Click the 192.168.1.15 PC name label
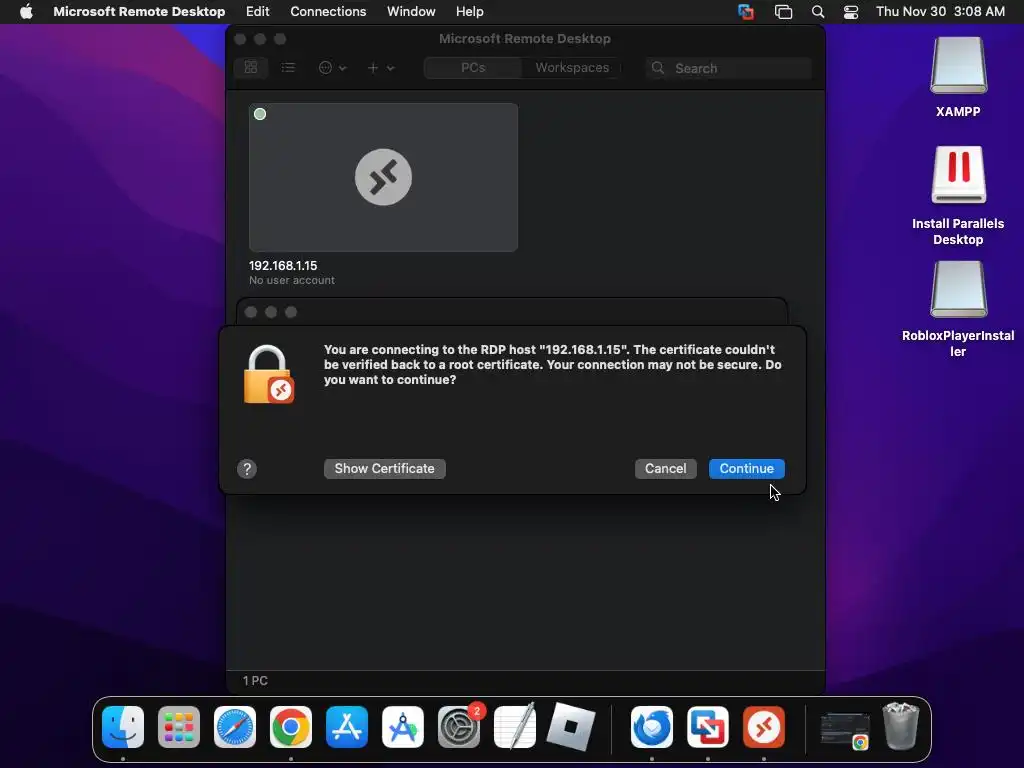The image size is (1024, 768). click(283, 266)
